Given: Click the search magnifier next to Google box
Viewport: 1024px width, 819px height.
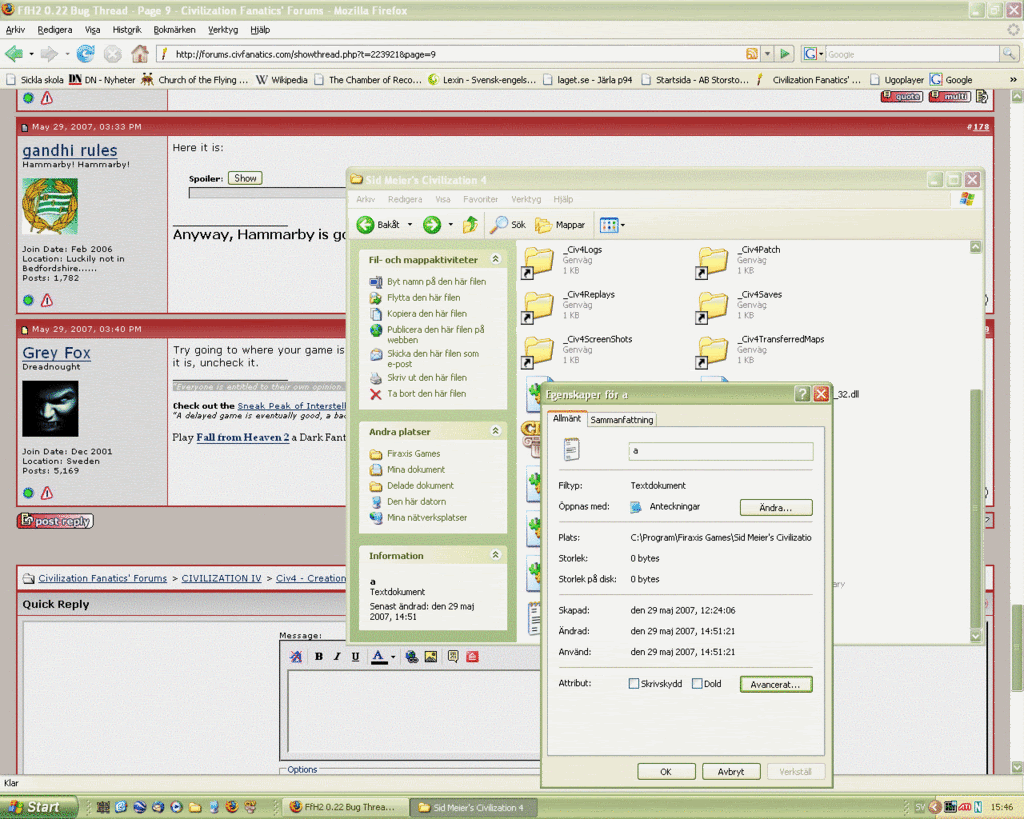Looking at the screenshot, I should pyautogui.click(x=1009, y=54).
